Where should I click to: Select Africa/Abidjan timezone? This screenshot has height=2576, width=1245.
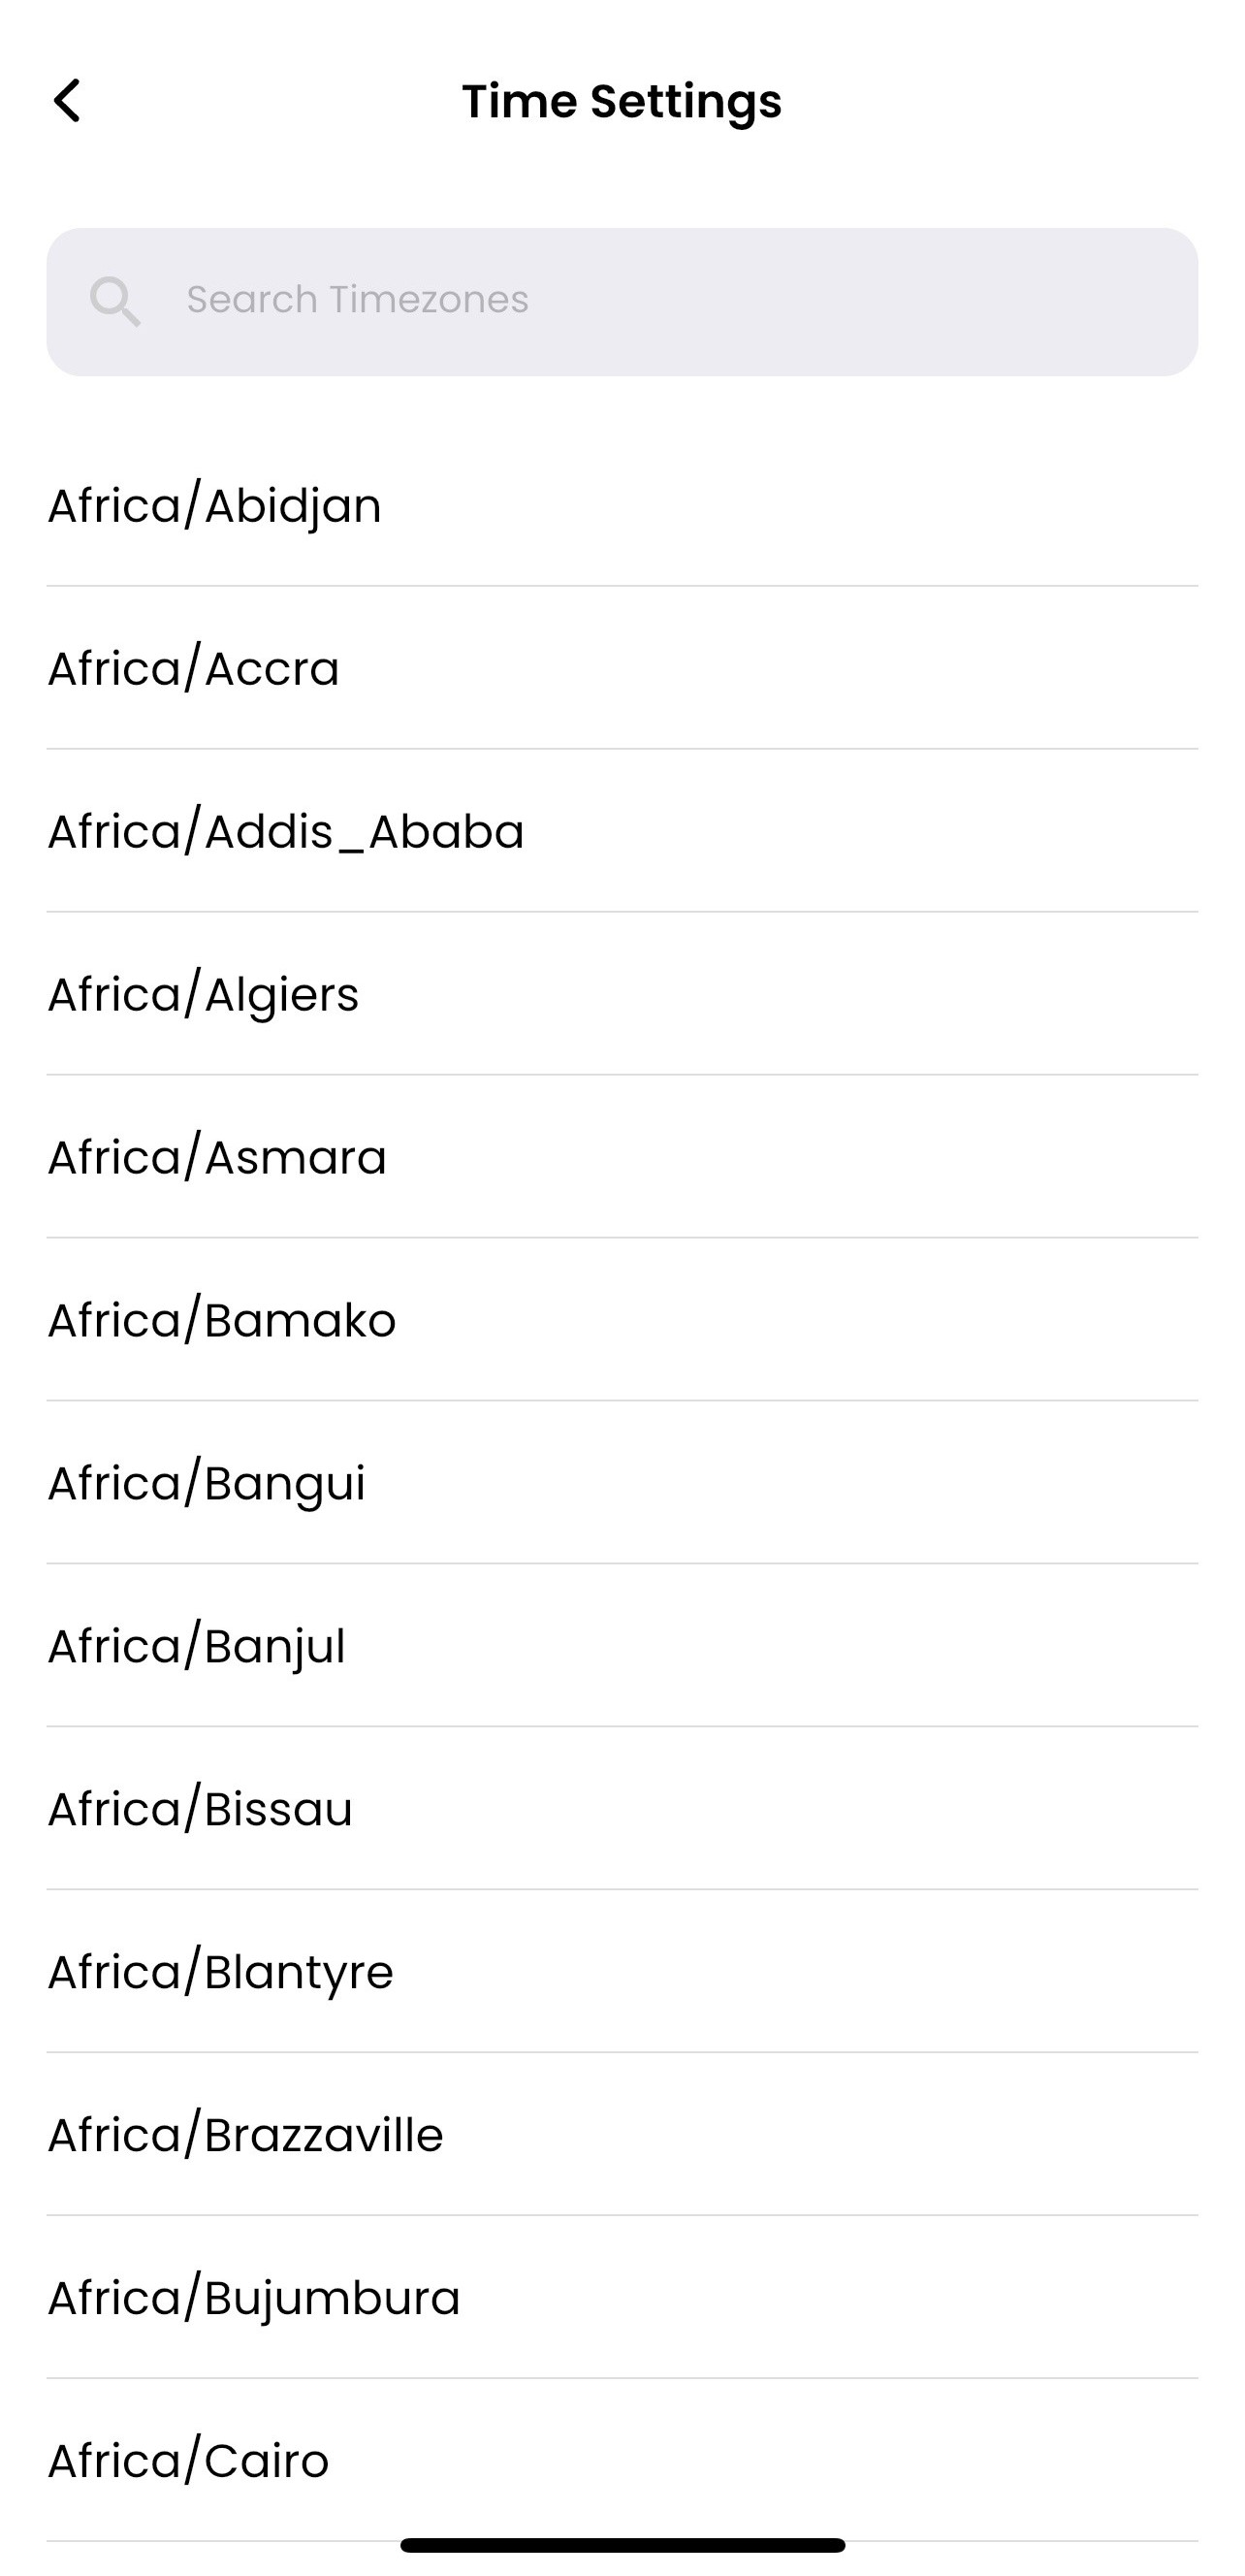coord(622,505)
